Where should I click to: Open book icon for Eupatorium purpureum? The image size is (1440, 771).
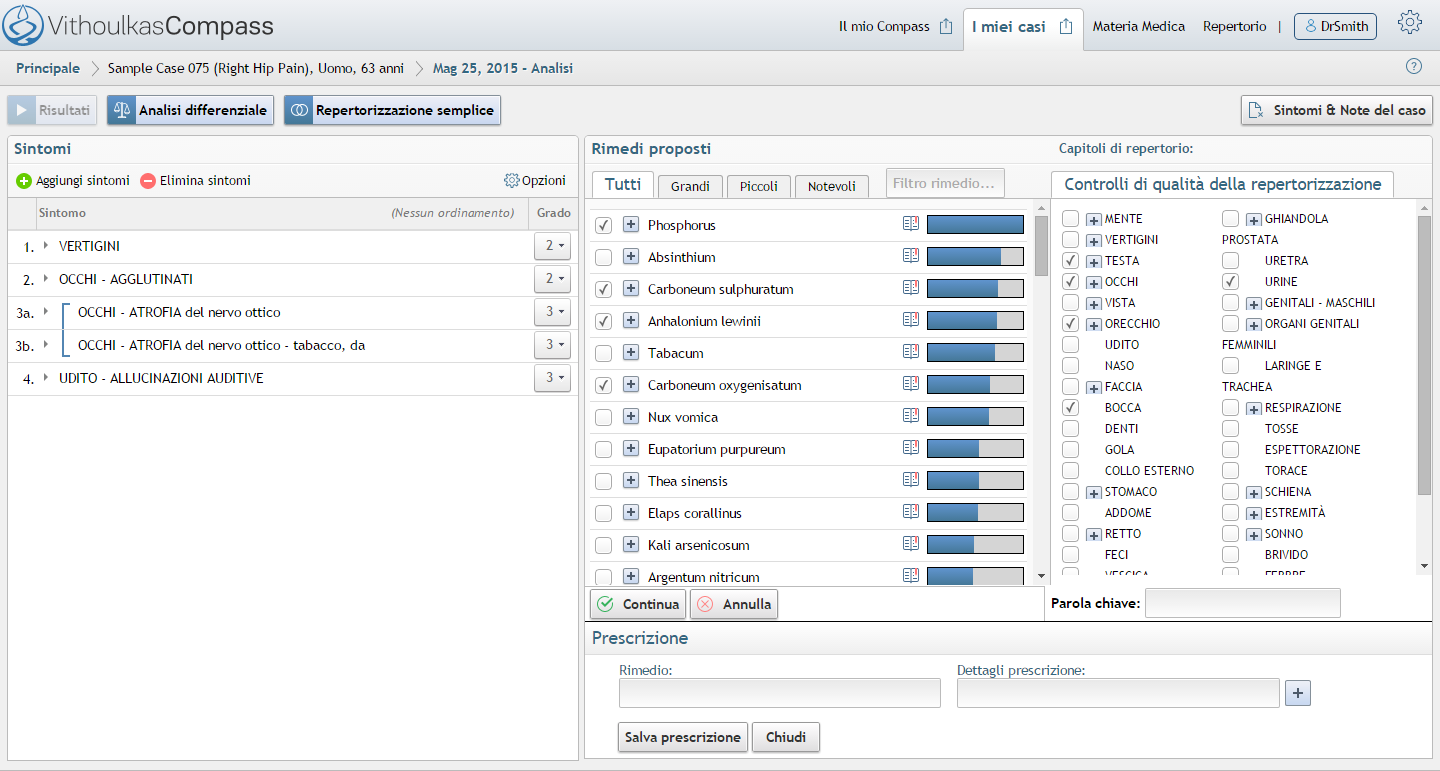point(910,448)
